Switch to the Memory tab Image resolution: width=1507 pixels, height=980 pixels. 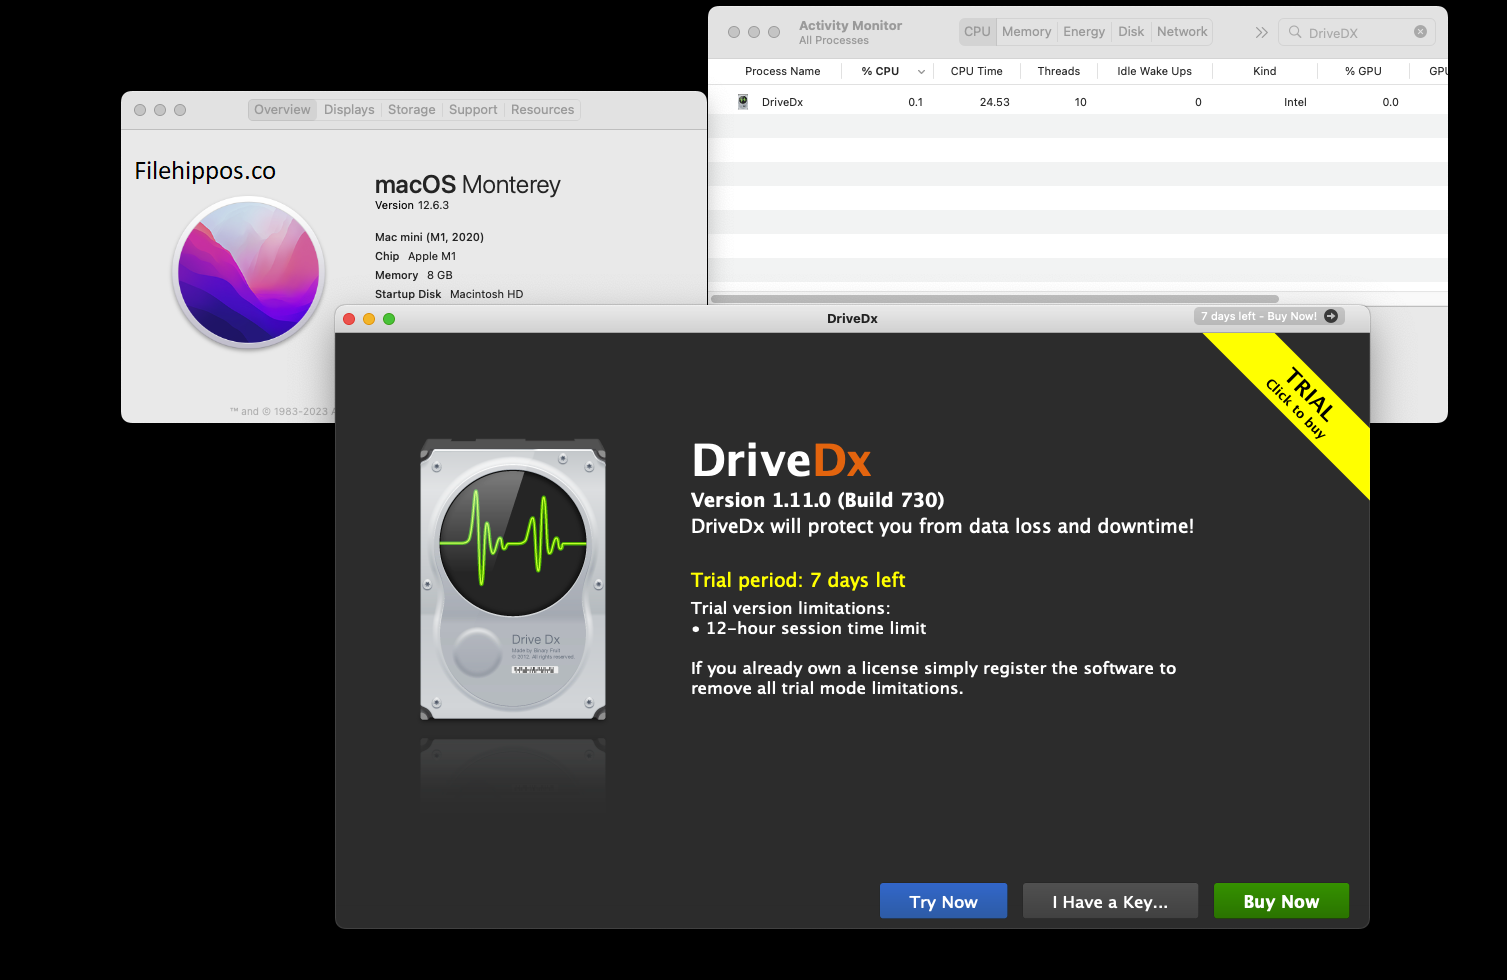tap(1026, 32)
